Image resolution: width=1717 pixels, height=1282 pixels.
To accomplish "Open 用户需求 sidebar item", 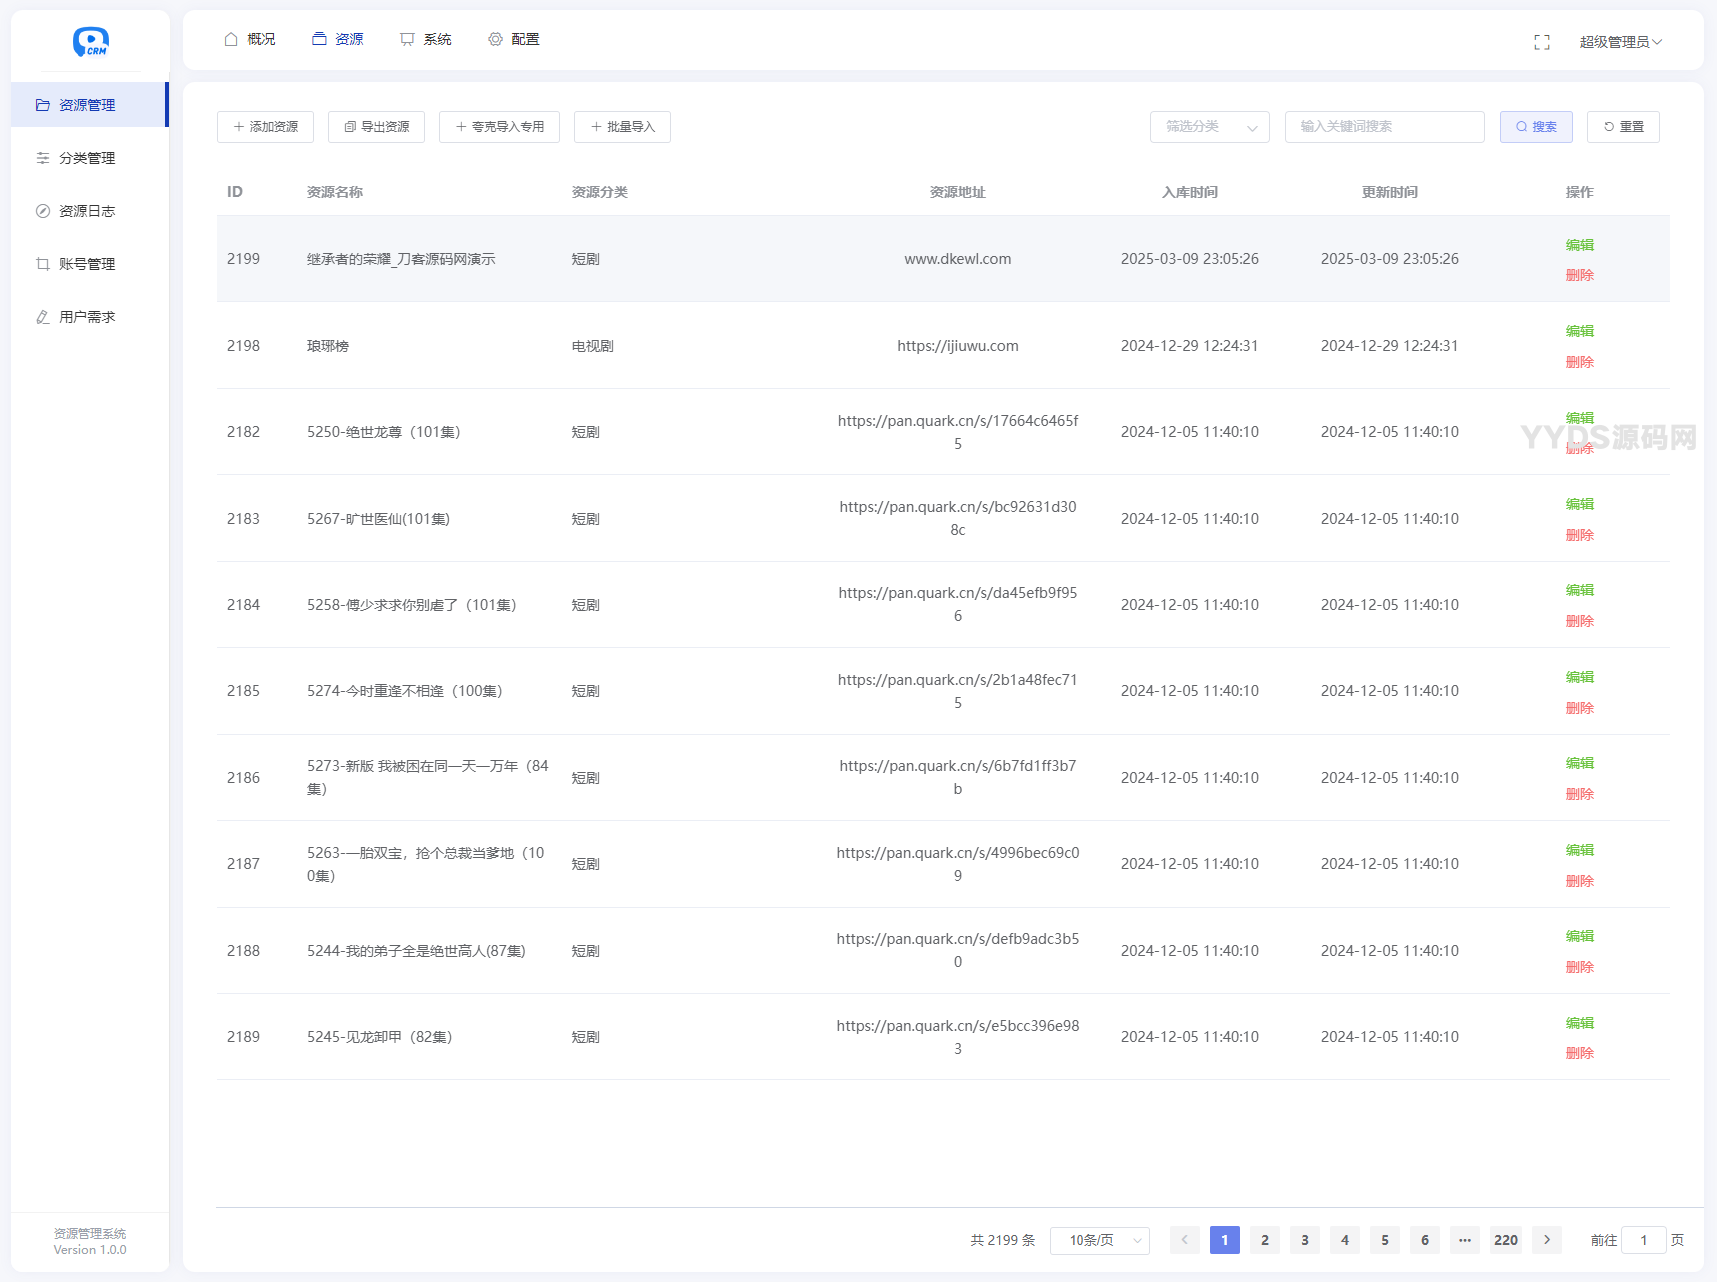I will coord(87,317).
